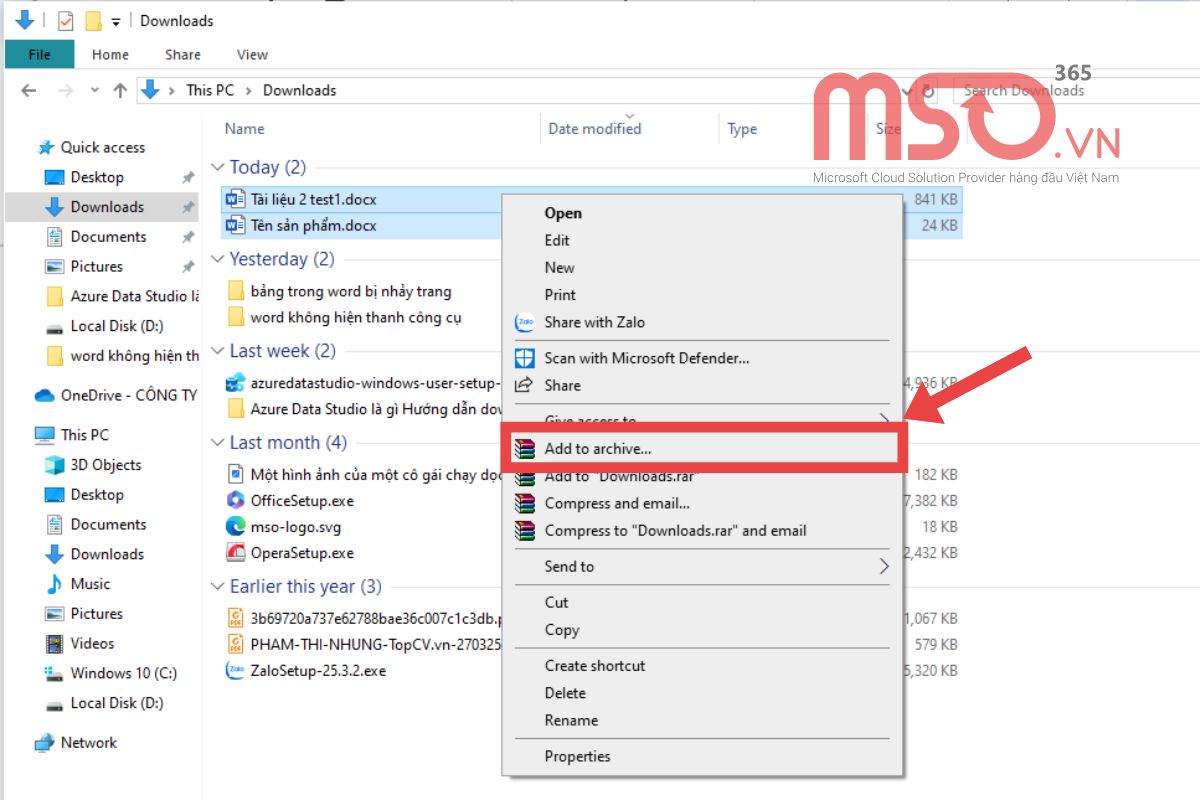Select Quick access in the navigation pane
The height and width of the screenshot is (800, 1200).
102,147
